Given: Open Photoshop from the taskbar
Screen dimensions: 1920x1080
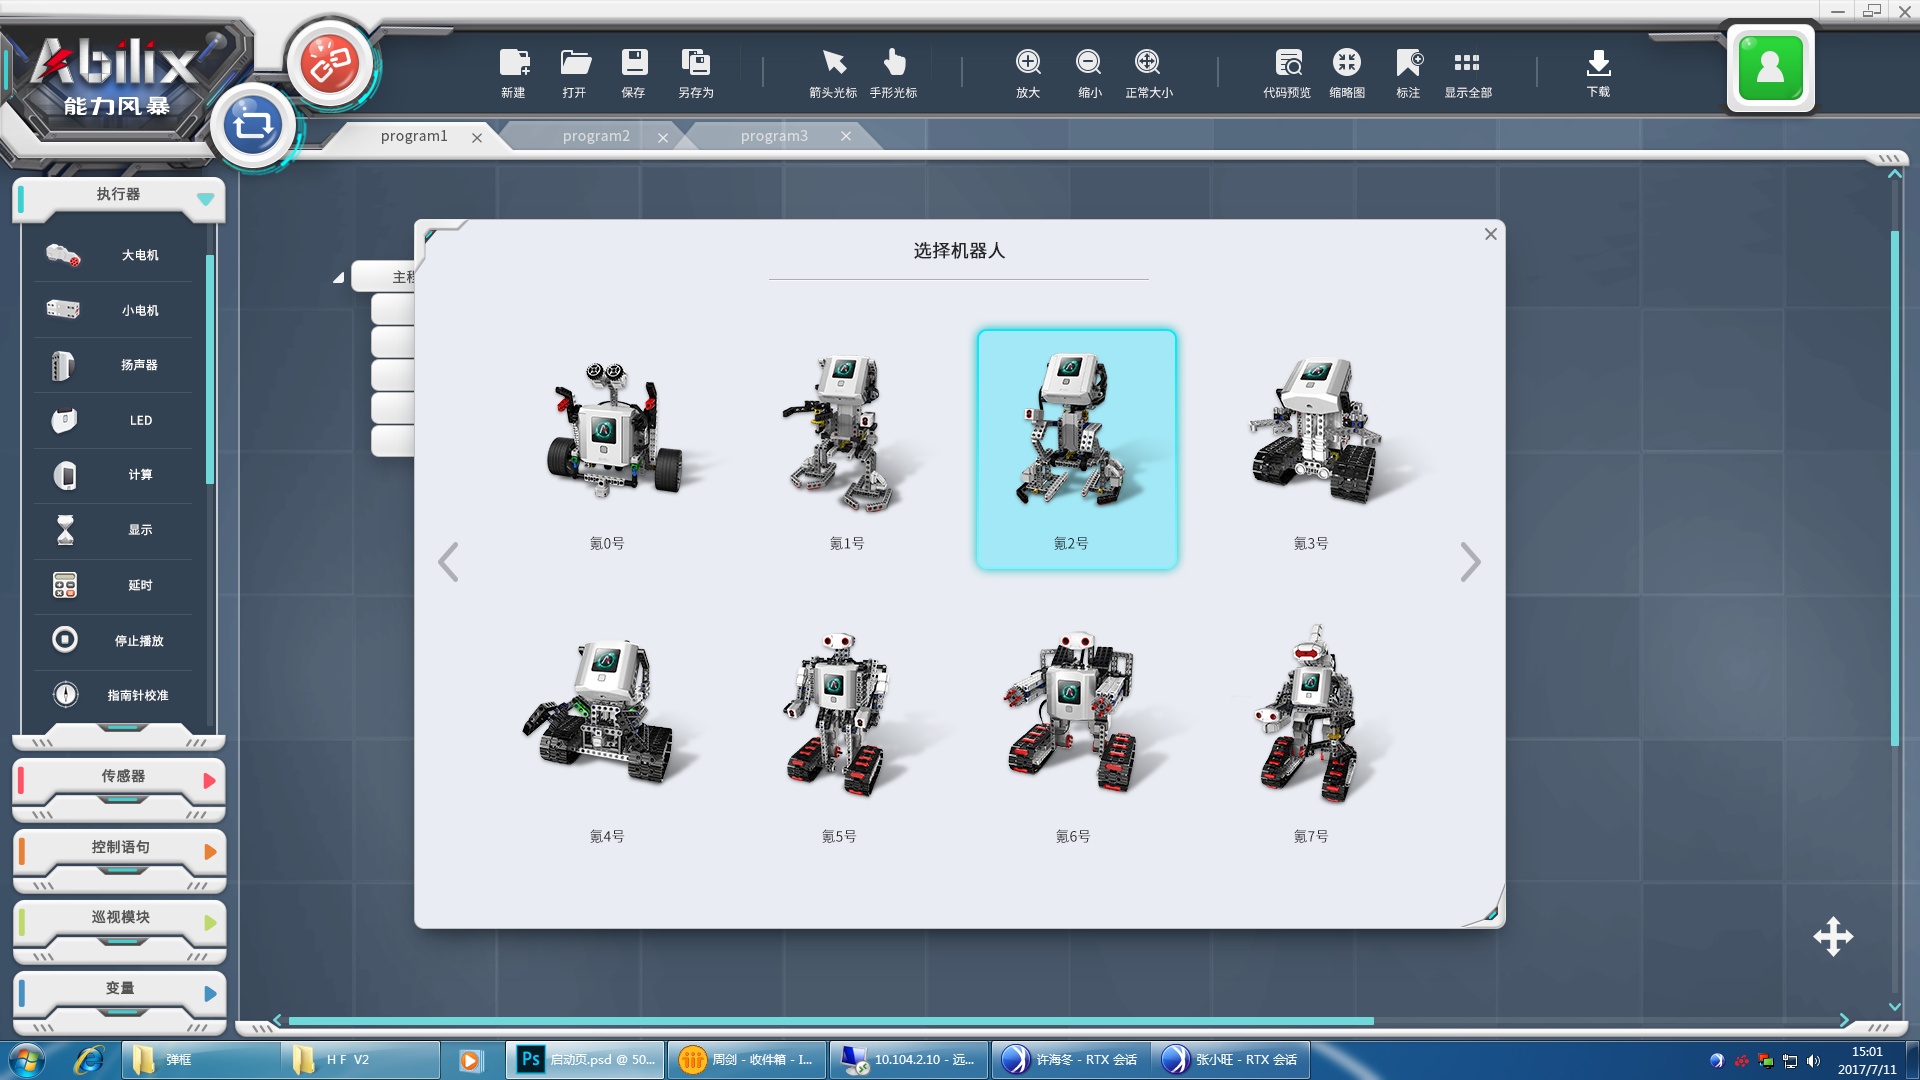Looking at the screenshot, I should click(586, 1059).
